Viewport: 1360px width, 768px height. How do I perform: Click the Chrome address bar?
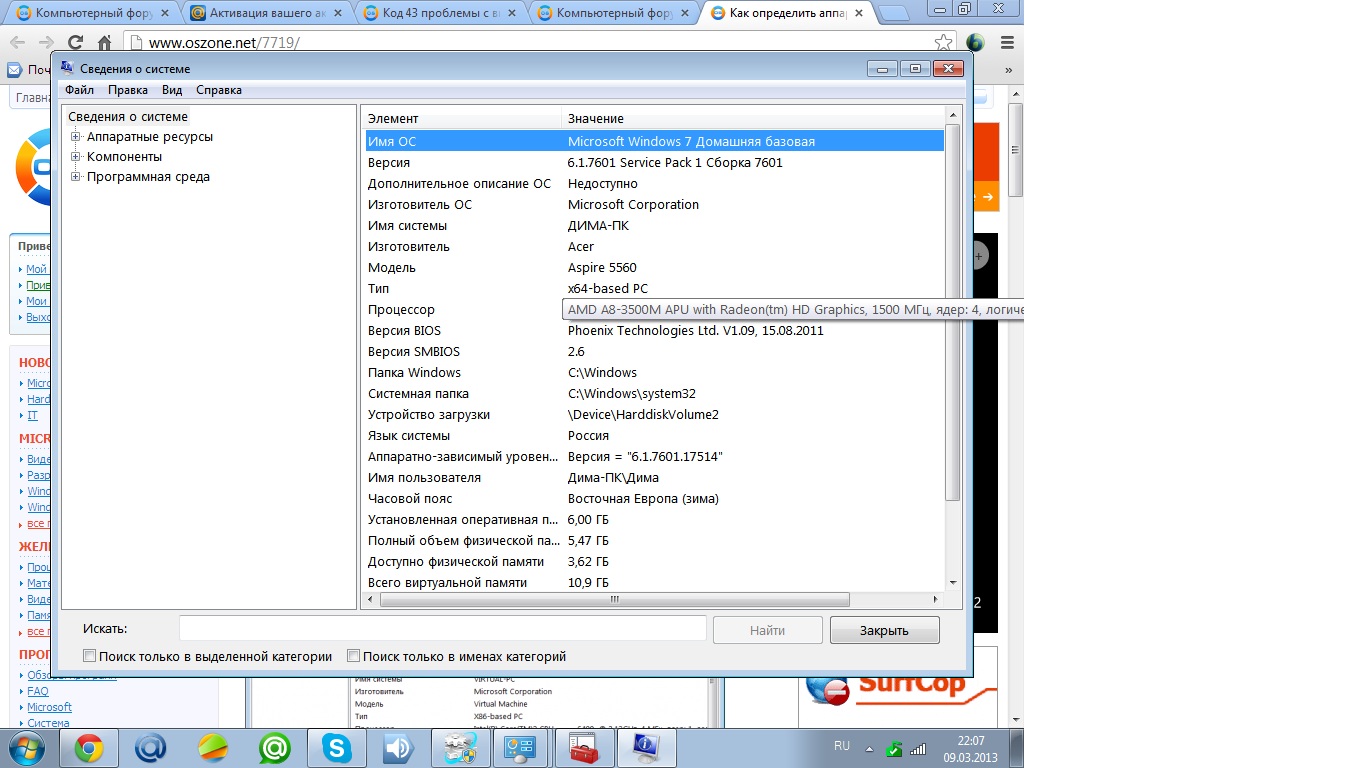(540, 43)
